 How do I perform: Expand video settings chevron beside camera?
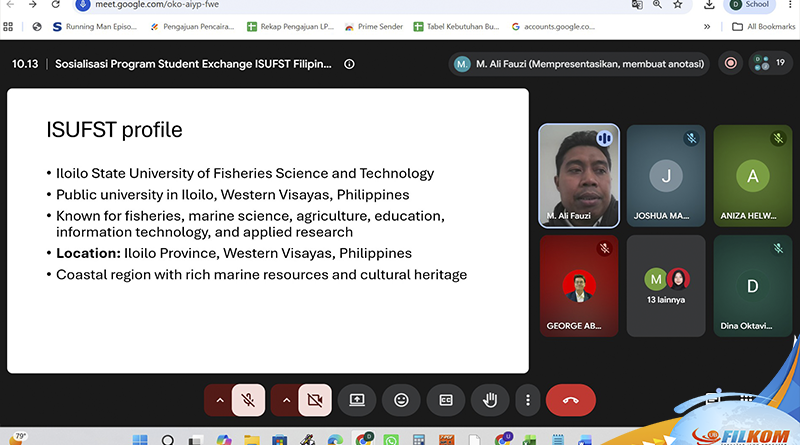tap(286, 400)
